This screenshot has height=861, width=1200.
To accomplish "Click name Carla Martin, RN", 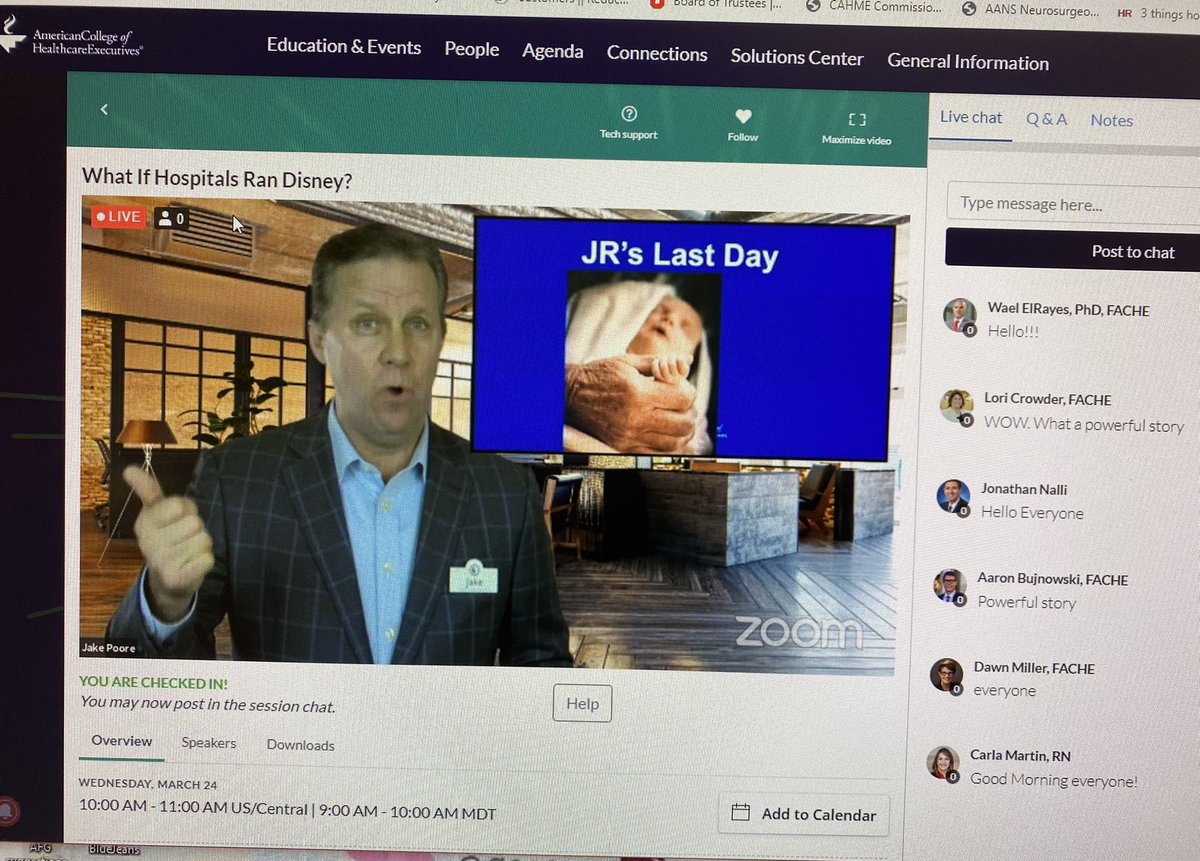I will click(x=1020, y=755).
